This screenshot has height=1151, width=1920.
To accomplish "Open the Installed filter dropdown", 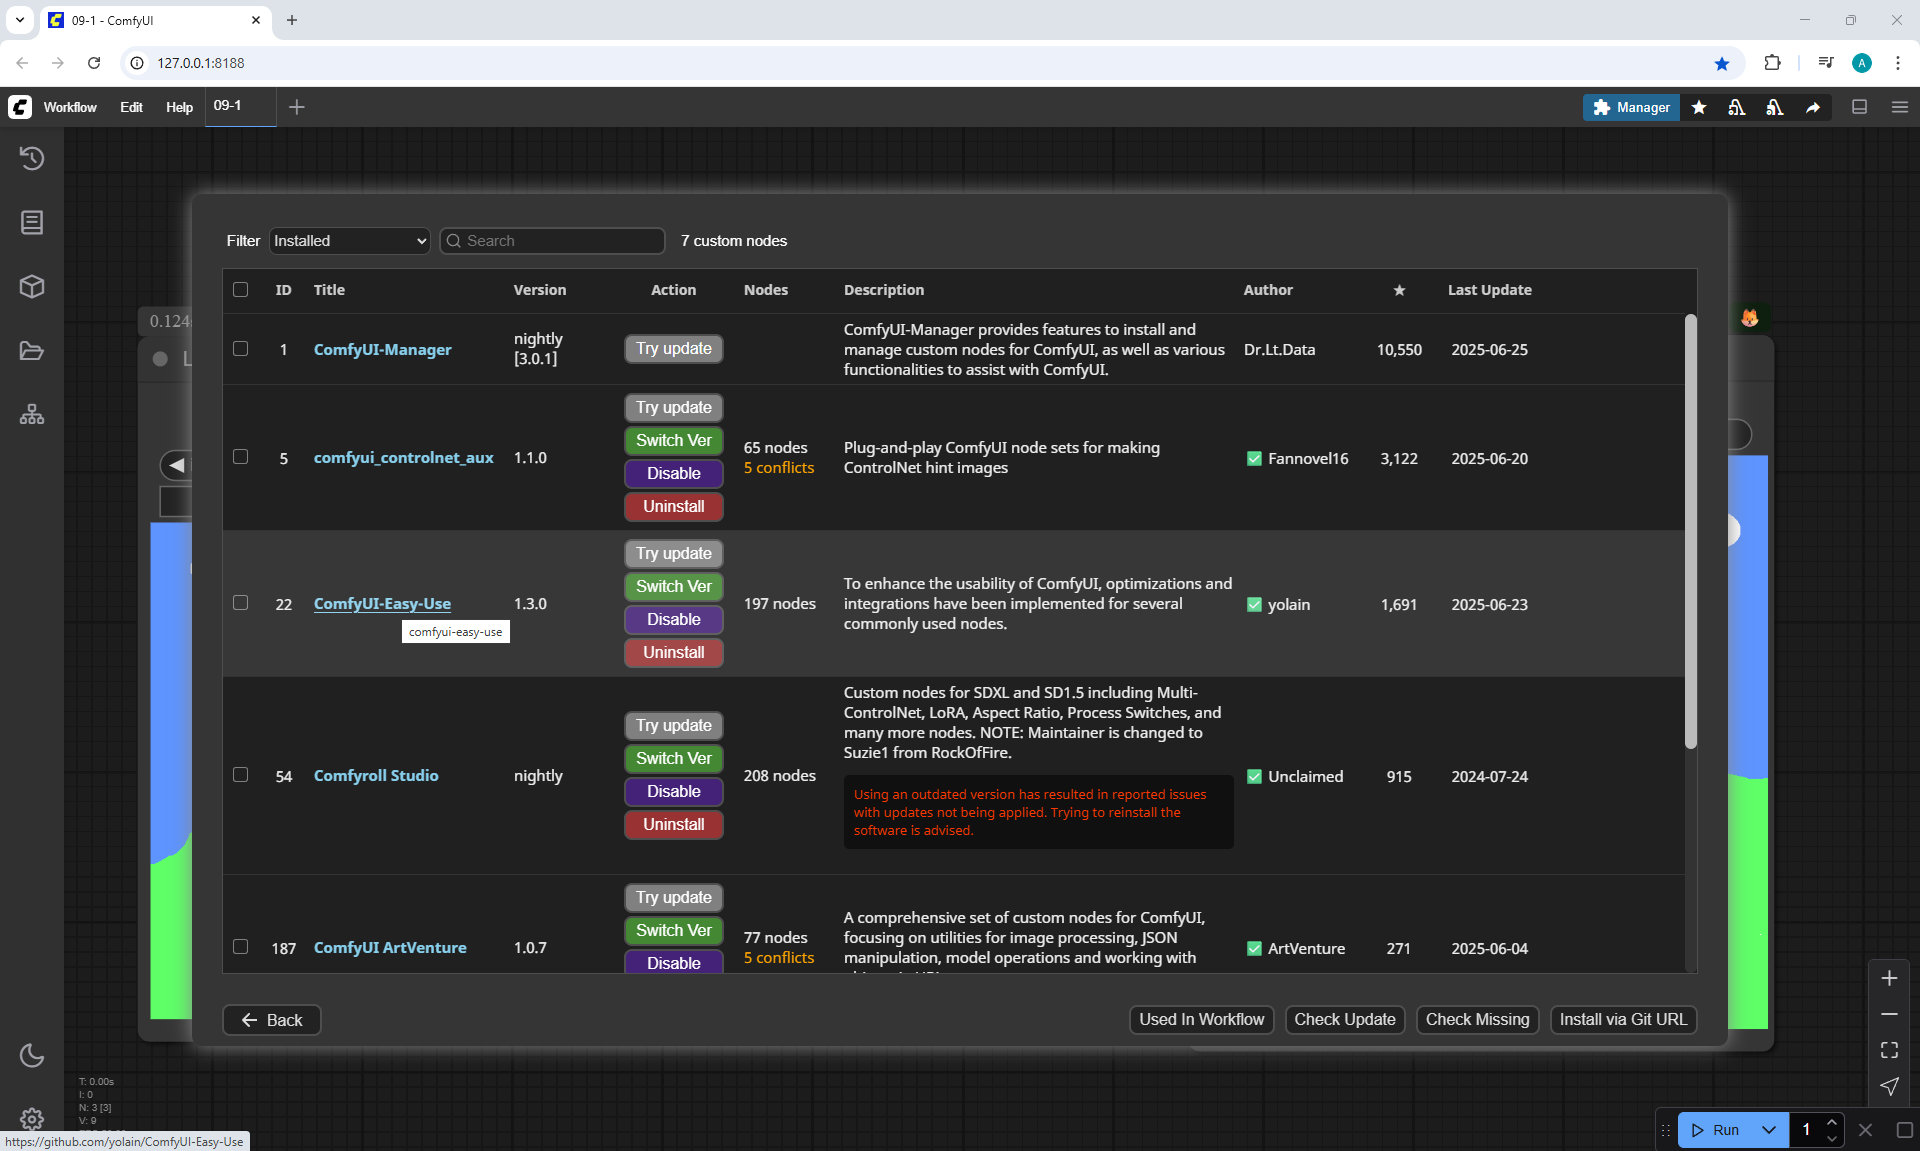I will pos(349,241).
